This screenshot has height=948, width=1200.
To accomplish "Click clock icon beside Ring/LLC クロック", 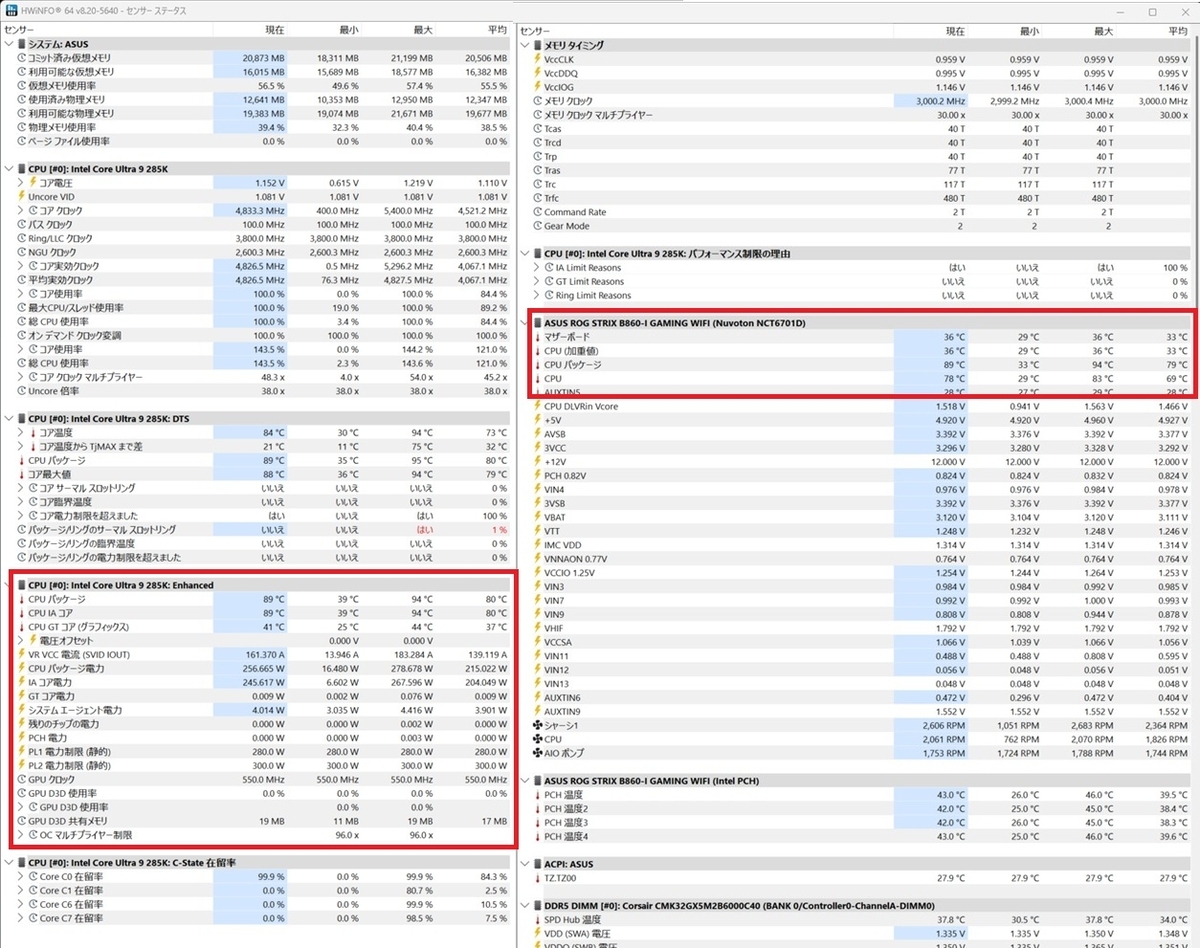I will point(22,239).
